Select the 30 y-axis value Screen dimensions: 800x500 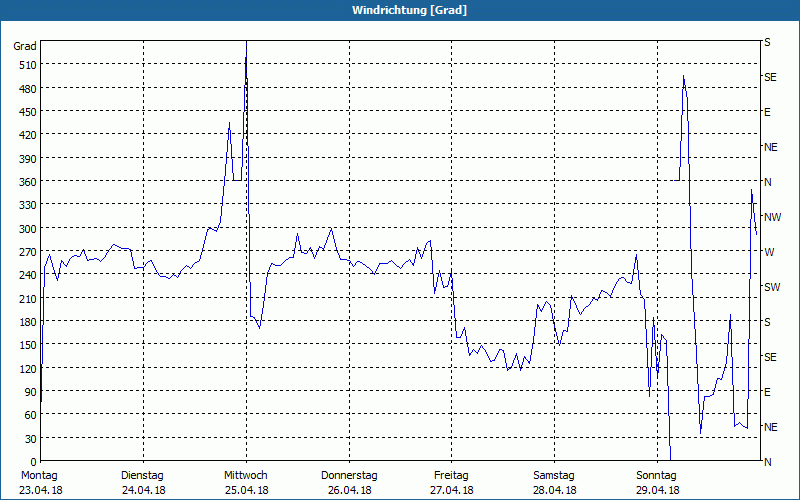tap(31, 438)
